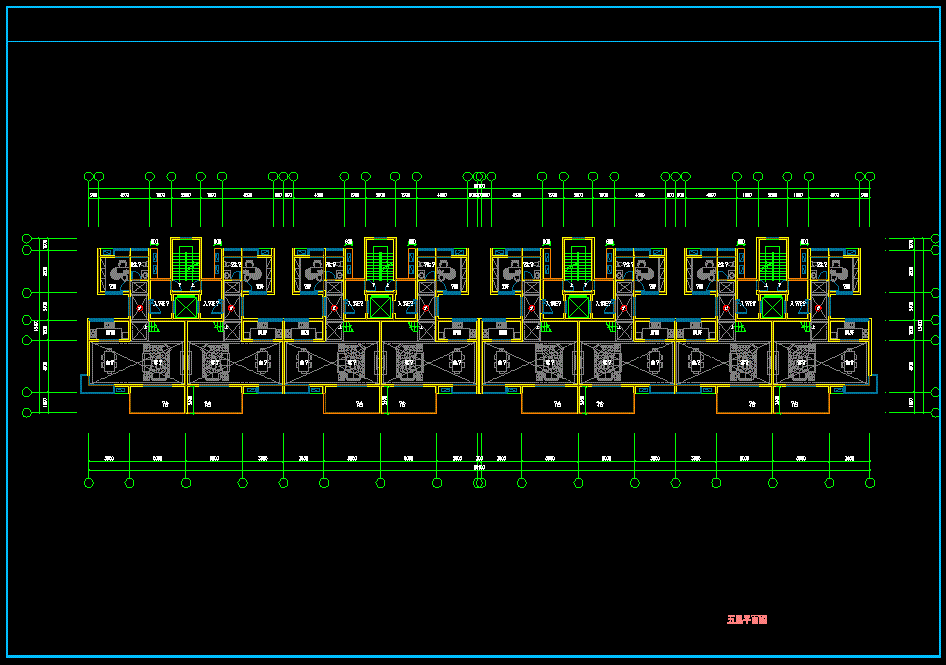Select the rightmost red circular fixture symbol
946x665 pixels.
[817, 309]
